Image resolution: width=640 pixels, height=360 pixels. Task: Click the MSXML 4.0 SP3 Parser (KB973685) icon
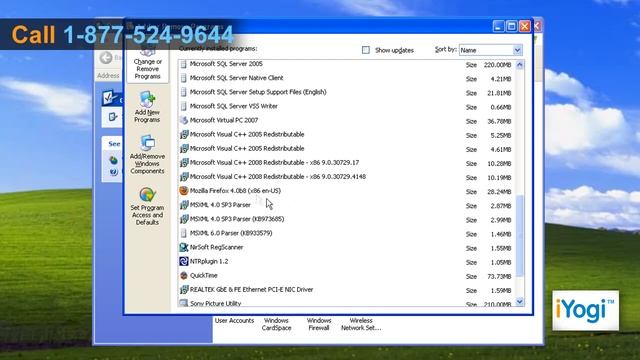(x=184, y=219)
